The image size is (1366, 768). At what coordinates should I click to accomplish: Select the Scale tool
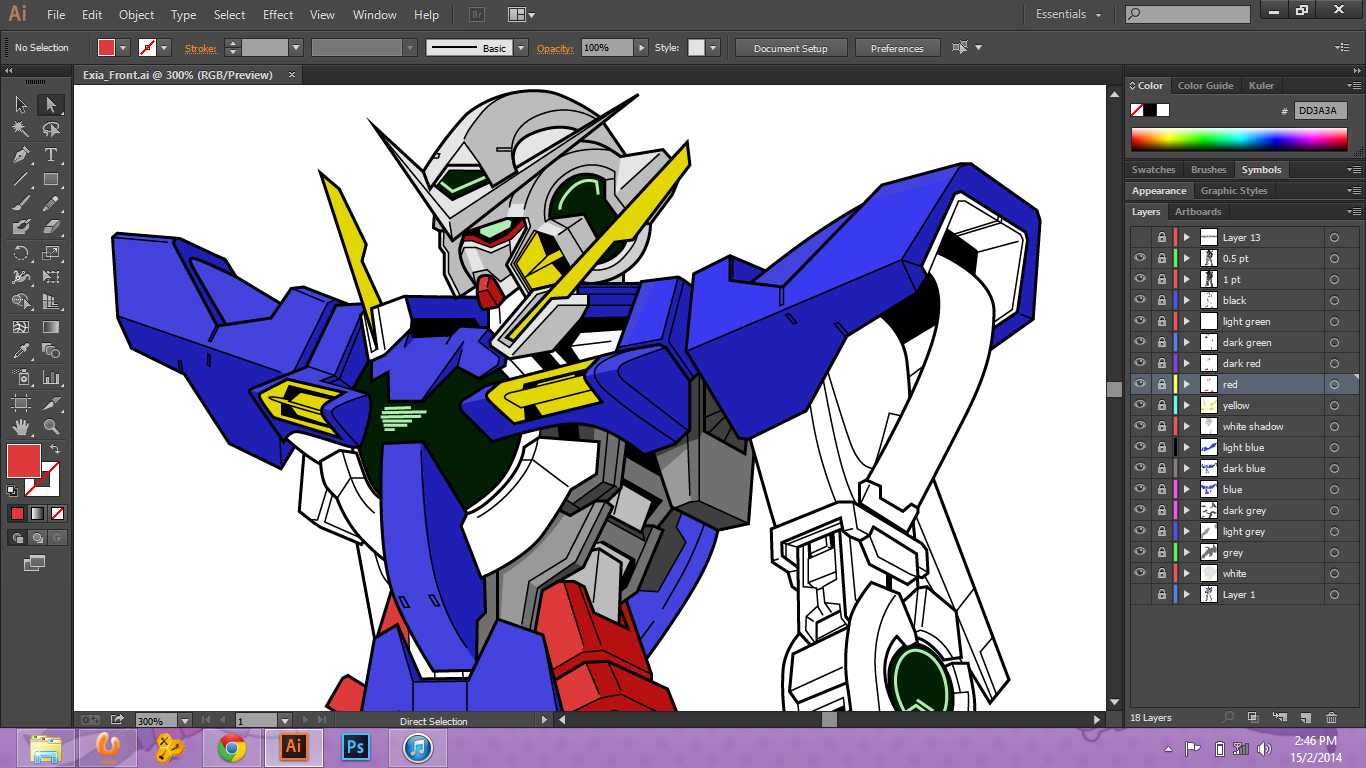51,253
